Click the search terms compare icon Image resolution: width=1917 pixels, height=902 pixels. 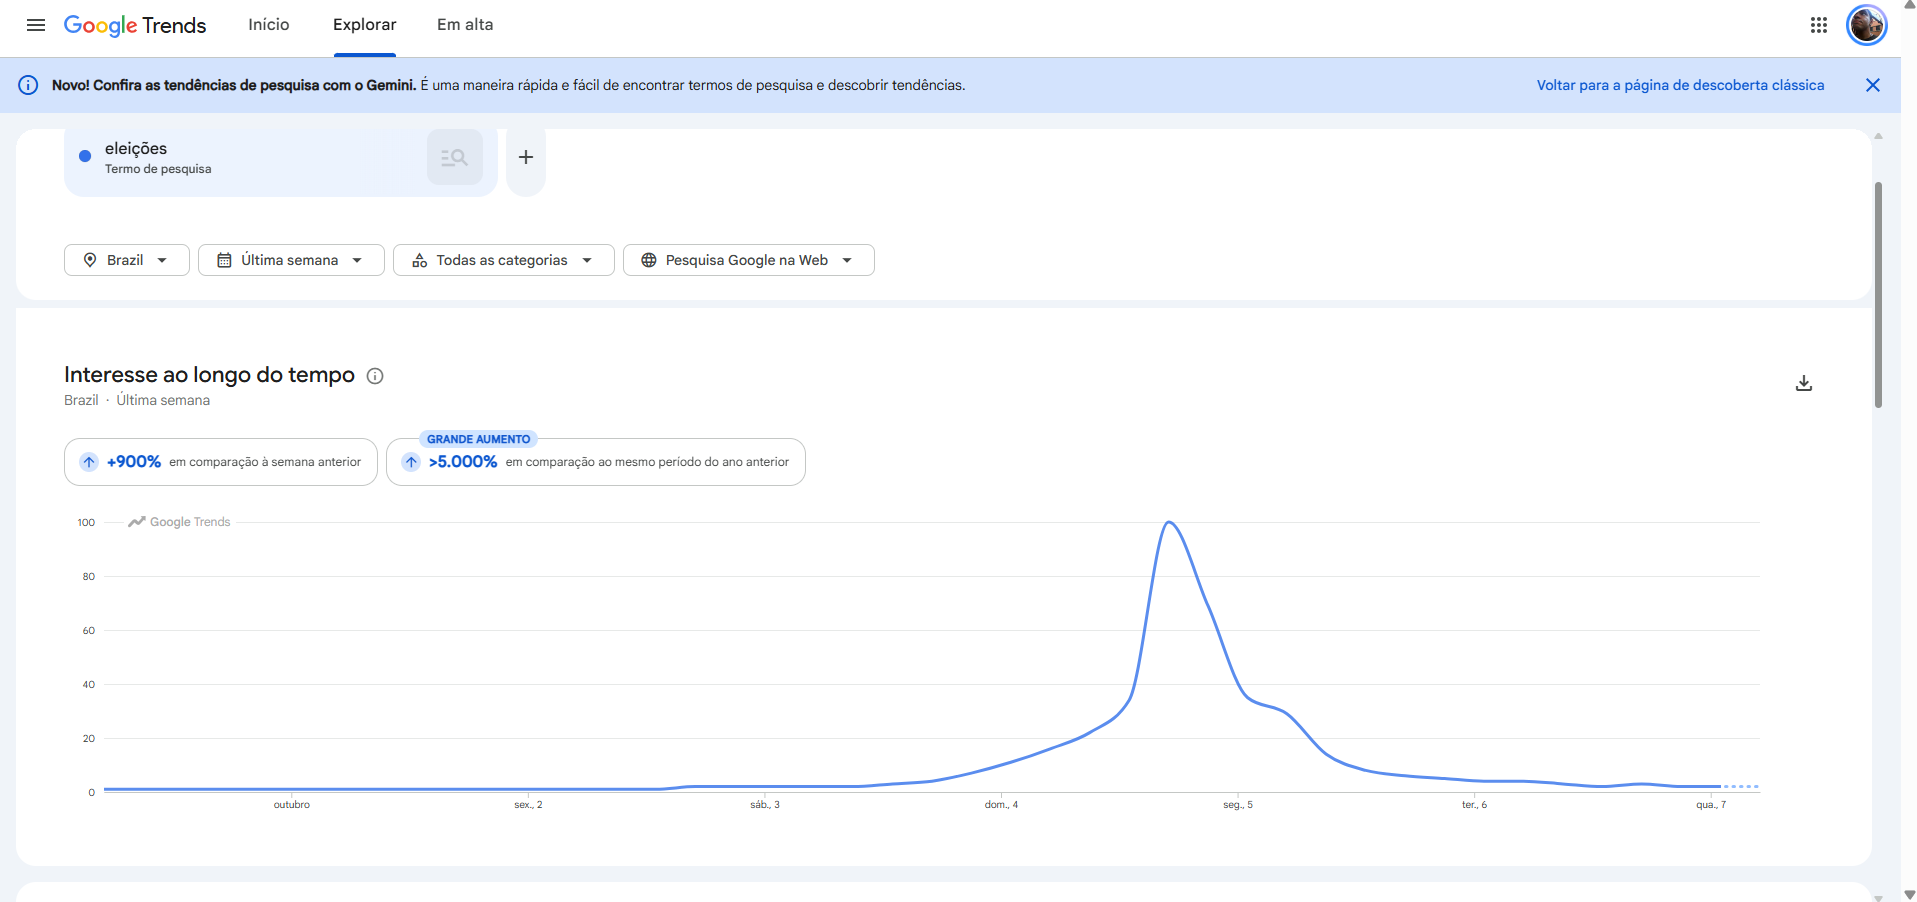pyautogui.click(x=455, y=157)
